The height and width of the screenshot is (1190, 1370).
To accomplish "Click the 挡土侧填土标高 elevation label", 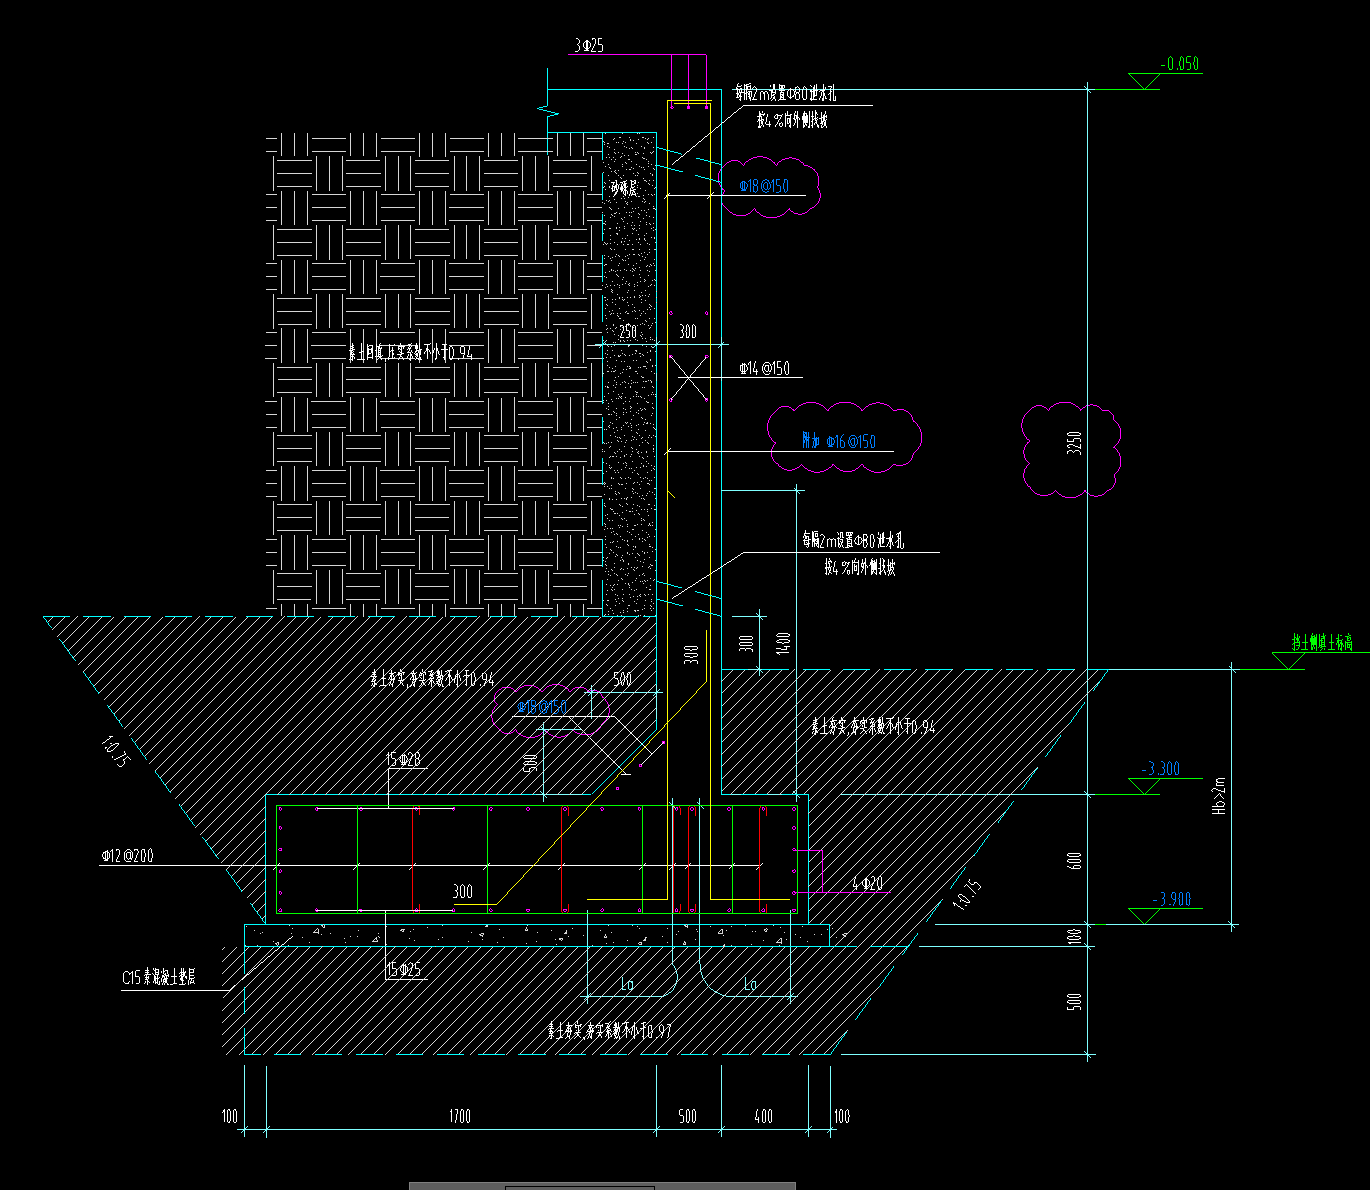I will click(1322, 643).
